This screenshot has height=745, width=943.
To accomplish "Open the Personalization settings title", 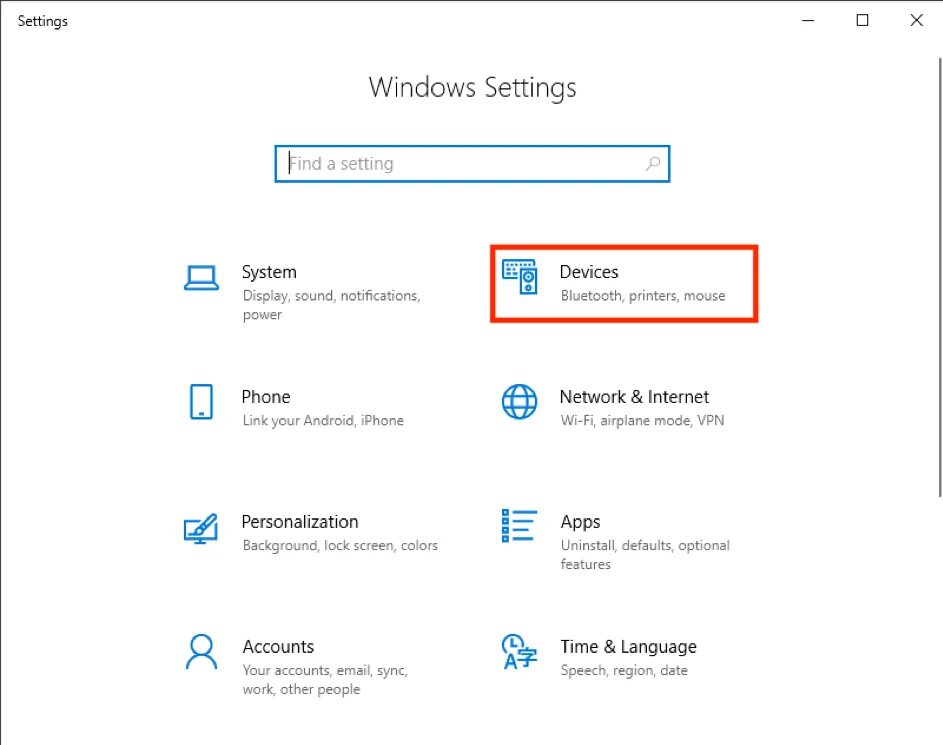I will pyautogui.click(x=299, y=521).
